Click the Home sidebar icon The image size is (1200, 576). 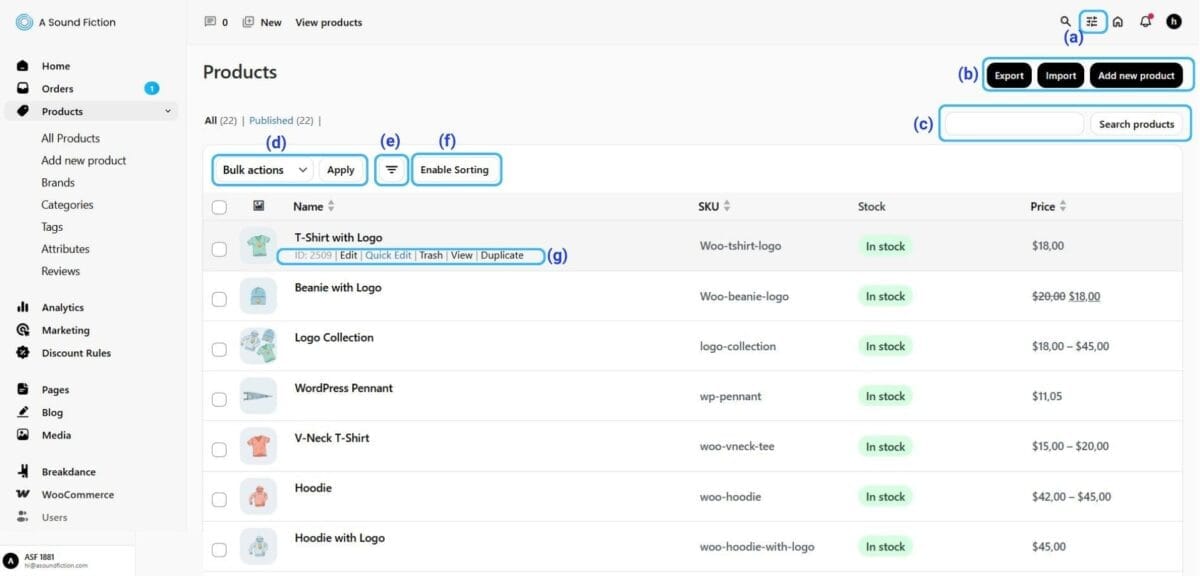pos(23,66)
